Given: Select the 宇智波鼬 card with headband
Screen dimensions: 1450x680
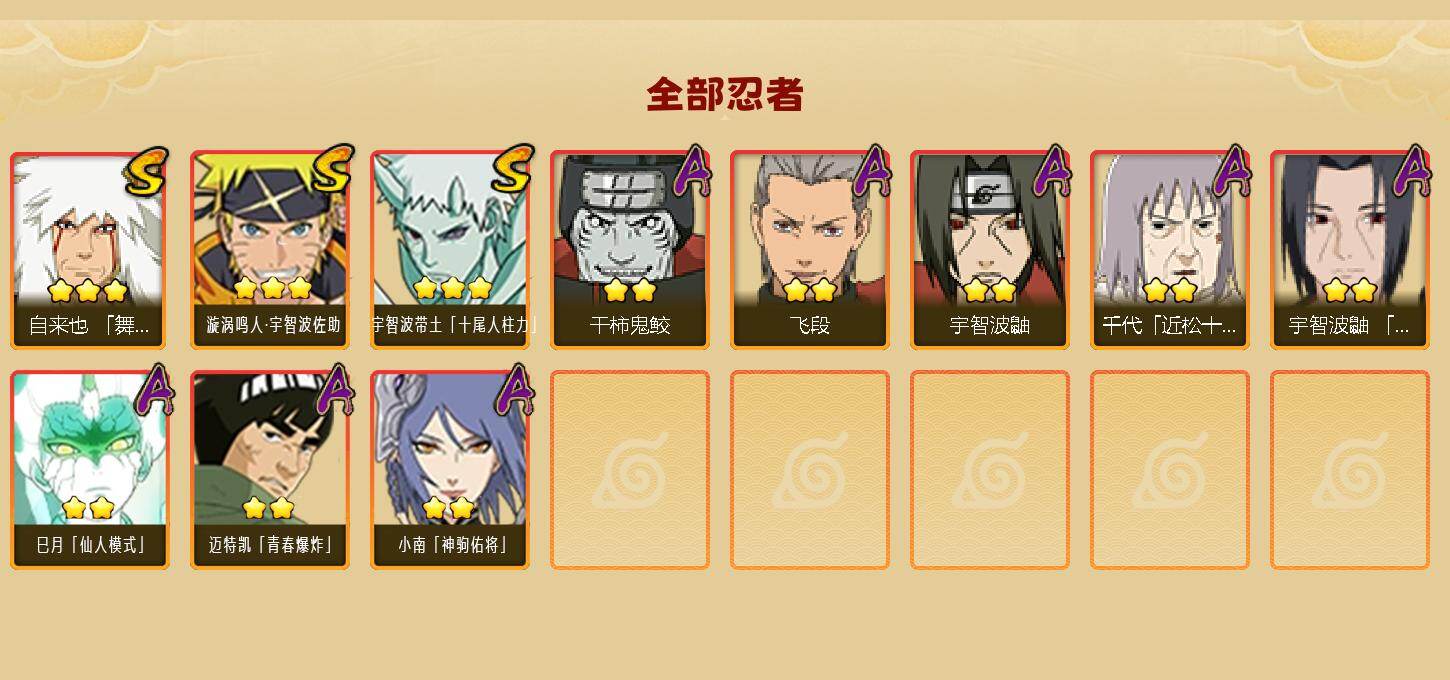Looking at the screenshot, I should click(990, 250).
